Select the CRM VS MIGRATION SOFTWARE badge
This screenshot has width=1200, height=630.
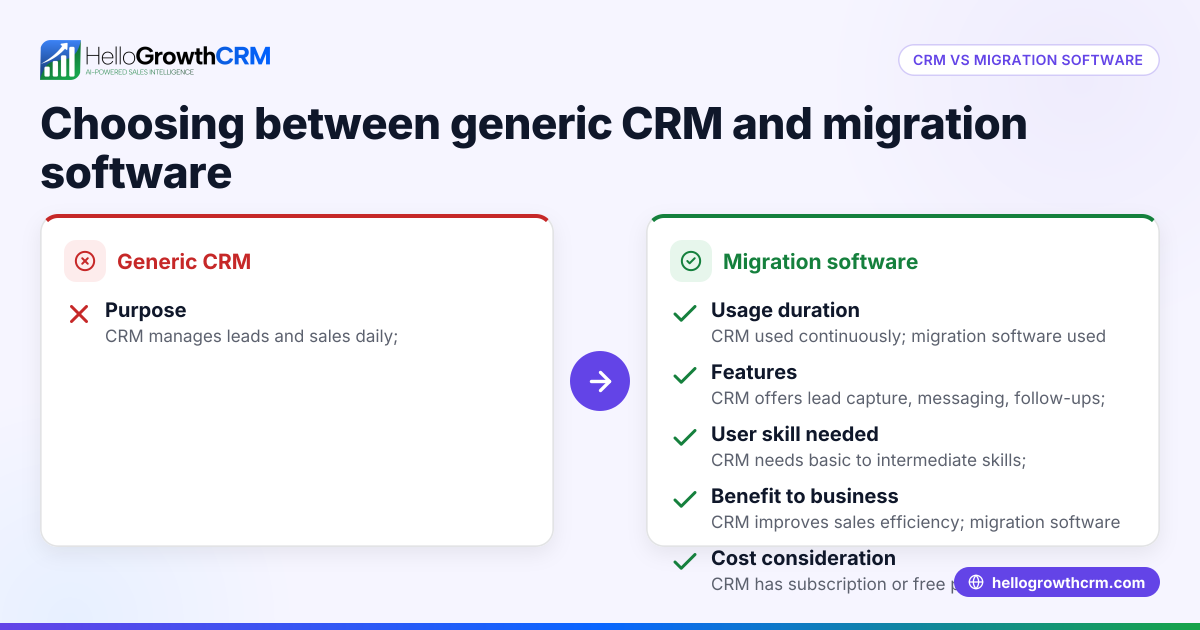[x=1028, y=60]
